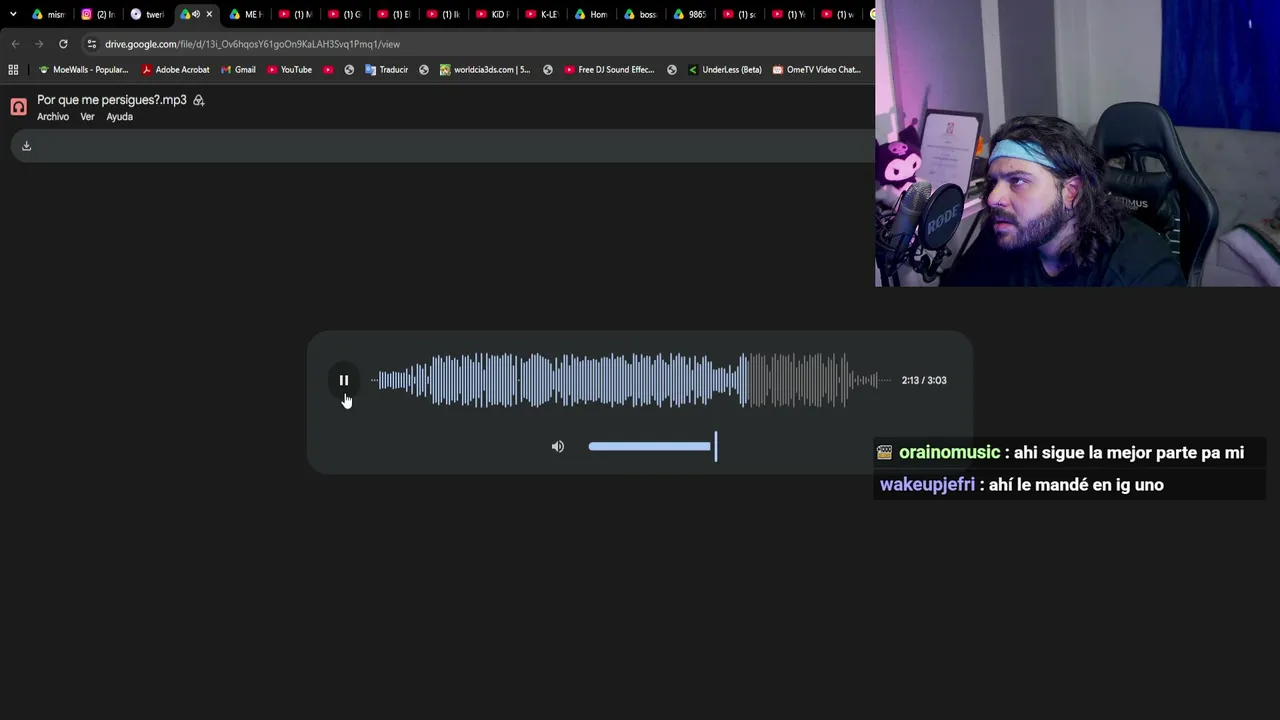The height and width of the screenshot is (720, 1280).
Task: Switch to the 'misn' Drive tab
Action: [48, 14]
